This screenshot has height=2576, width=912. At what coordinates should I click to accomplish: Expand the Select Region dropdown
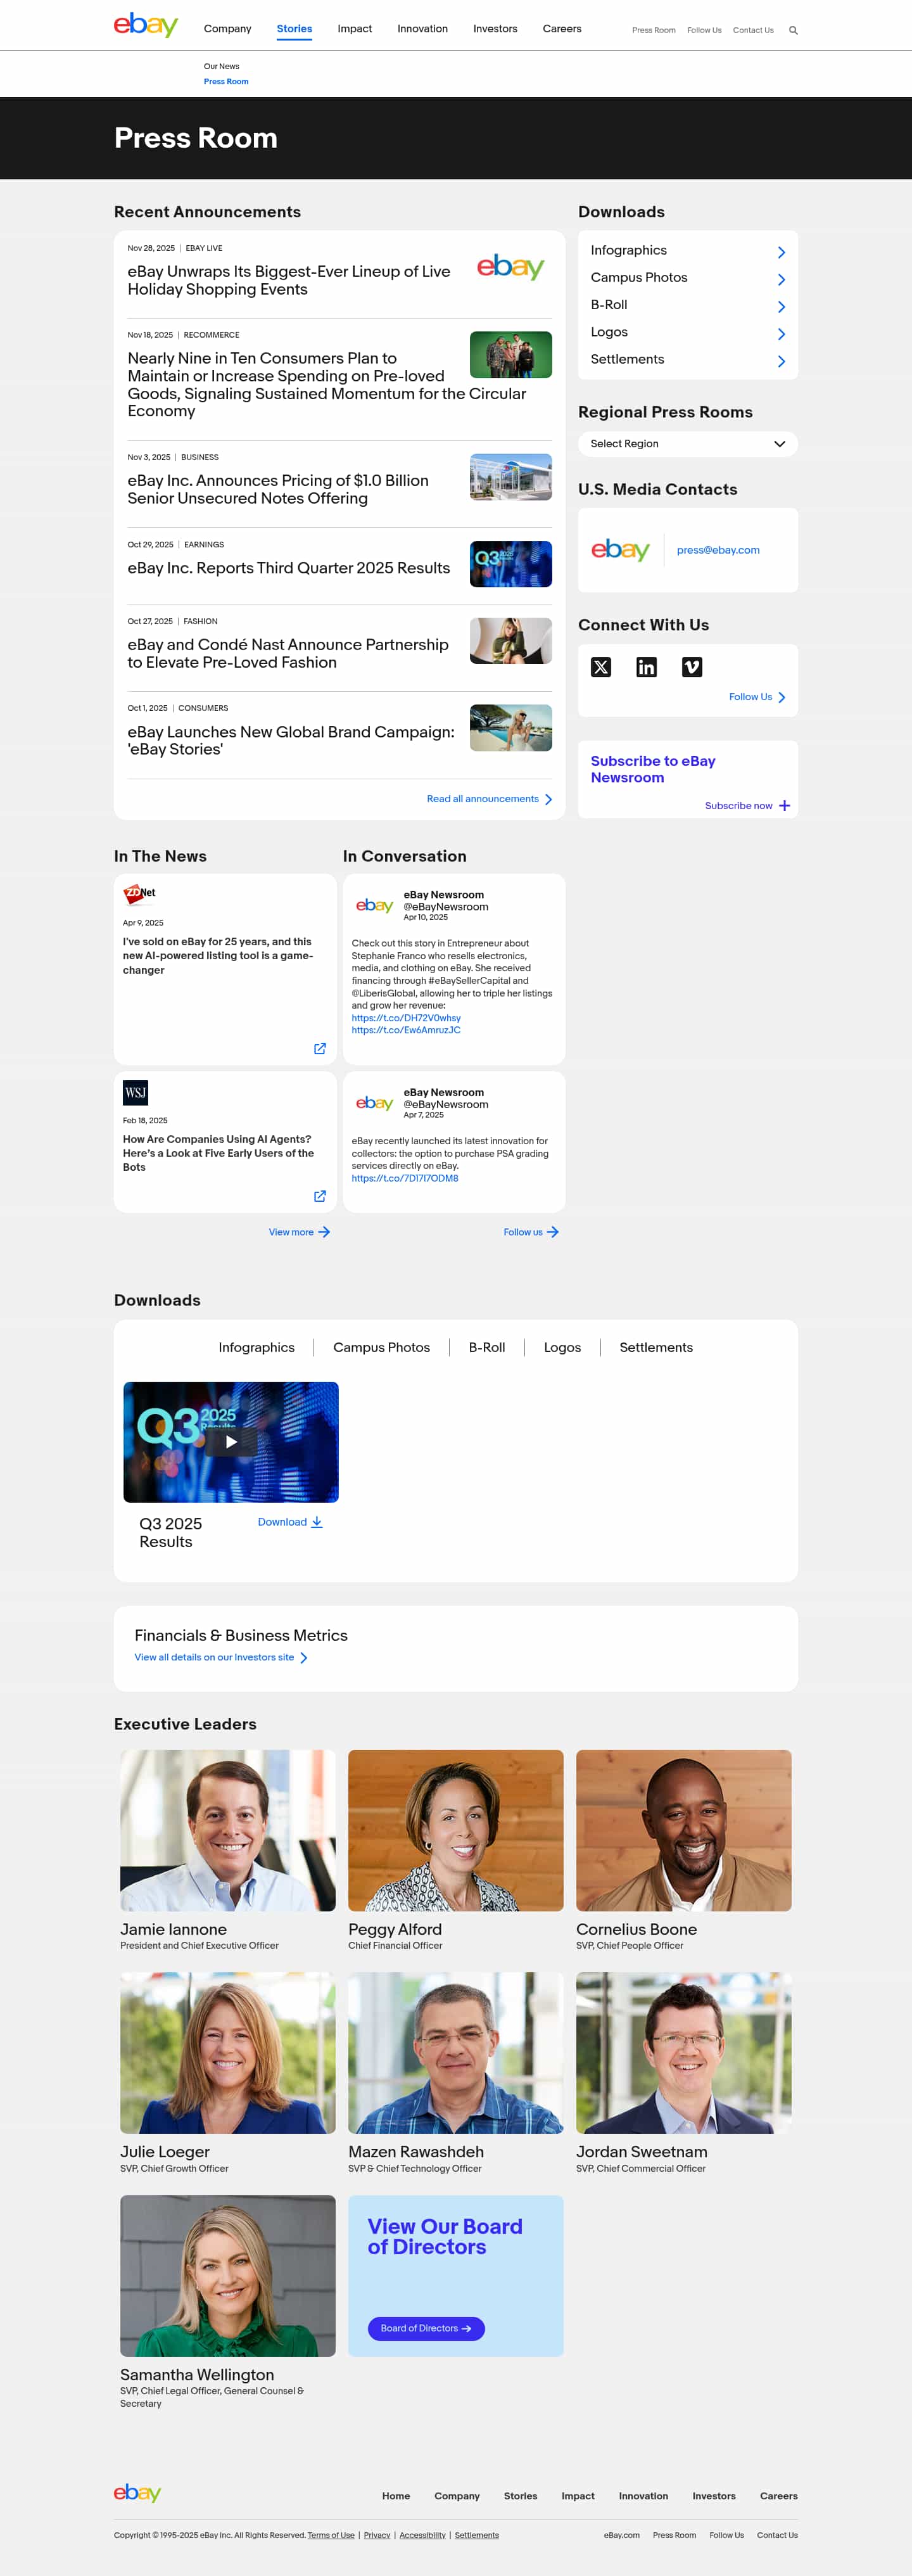pos(688,444)
